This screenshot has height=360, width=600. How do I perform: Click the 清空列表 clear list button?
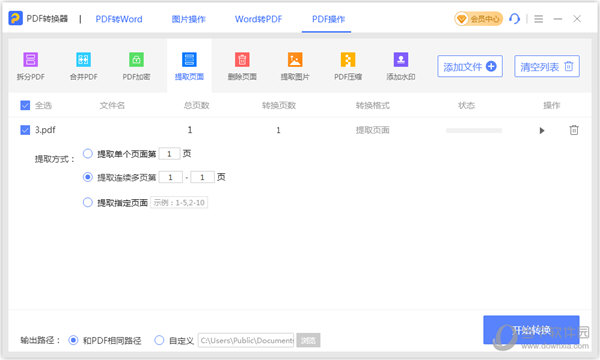click(x=547, y=67)
